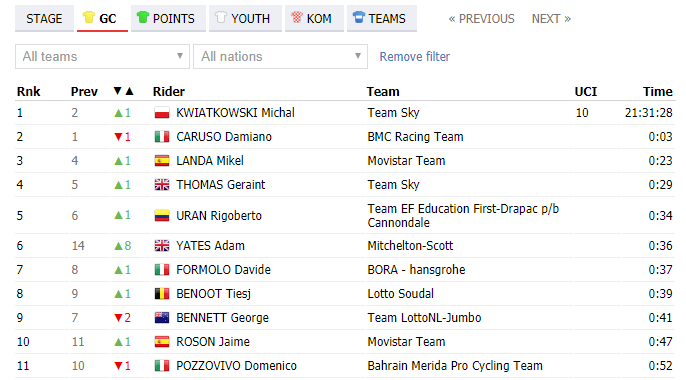686x380 pixels.
Task: Open rider YATES Adam's page
Action: coord(210,246)
